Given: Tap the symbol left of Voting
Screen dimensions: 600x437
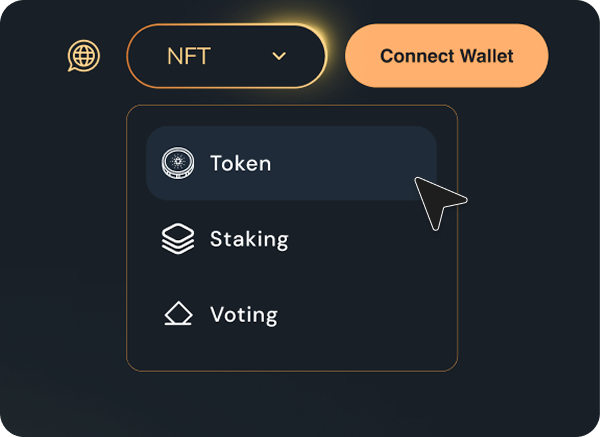Looking at the screenshot, I should pyautogui.click(x=177, y=315).
